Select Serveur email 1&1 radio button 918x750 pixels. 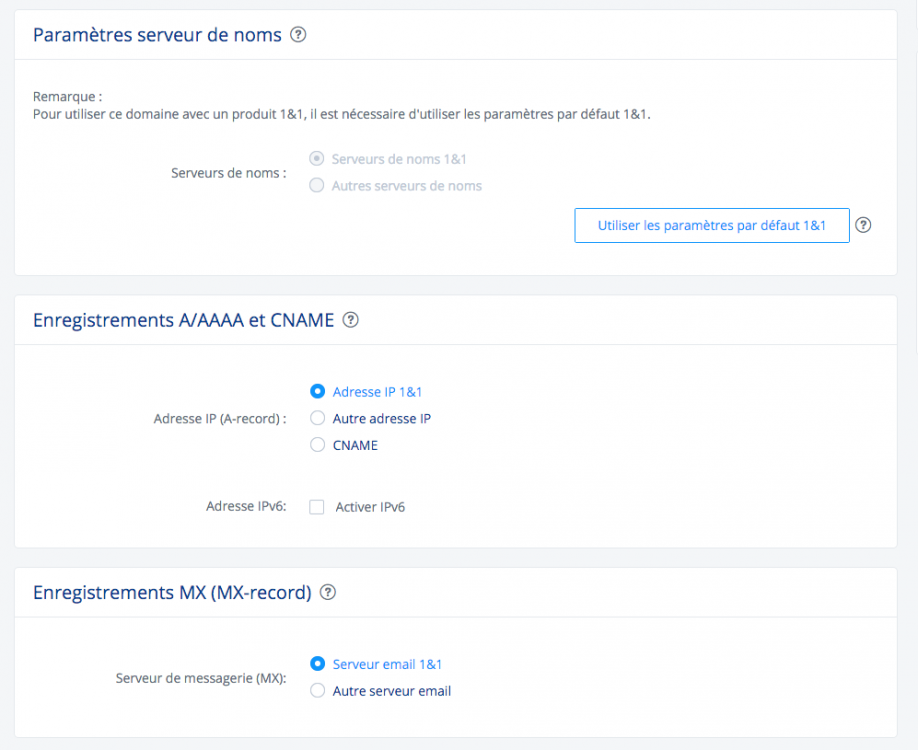(x=318, y=664)
